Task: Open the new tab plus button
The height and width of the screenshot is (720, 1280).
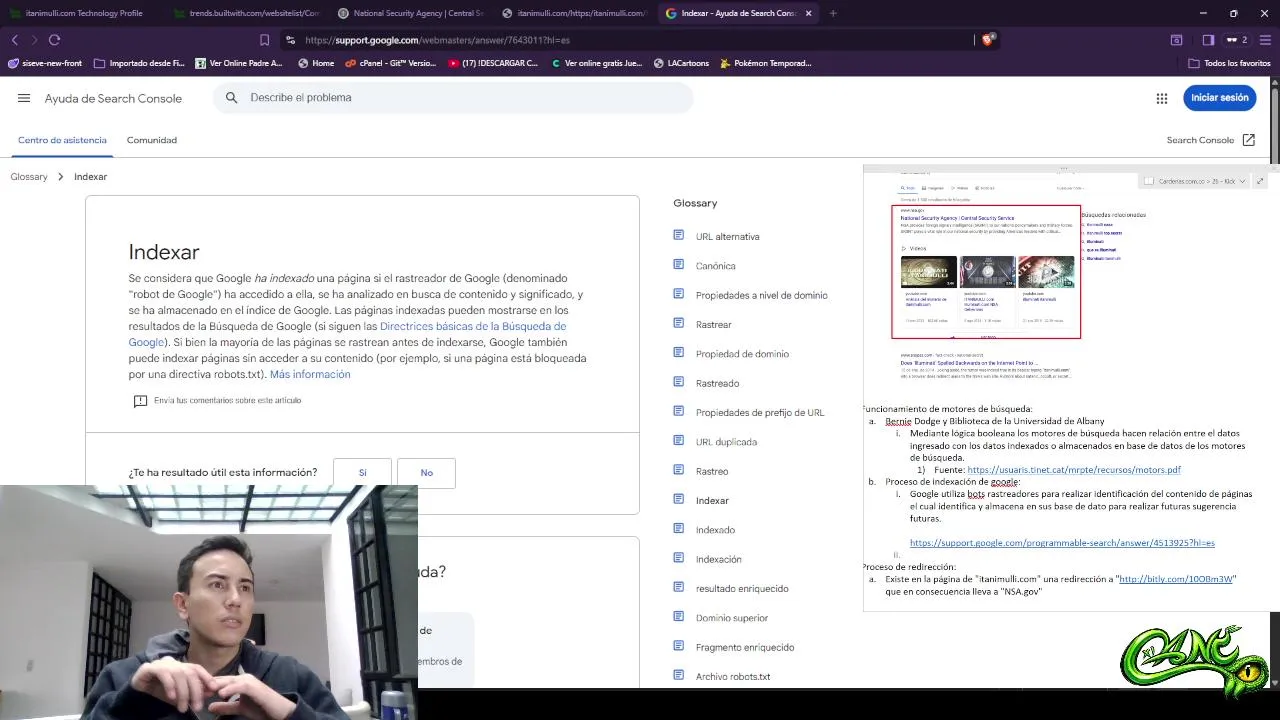Action: (x=833, y=13)
